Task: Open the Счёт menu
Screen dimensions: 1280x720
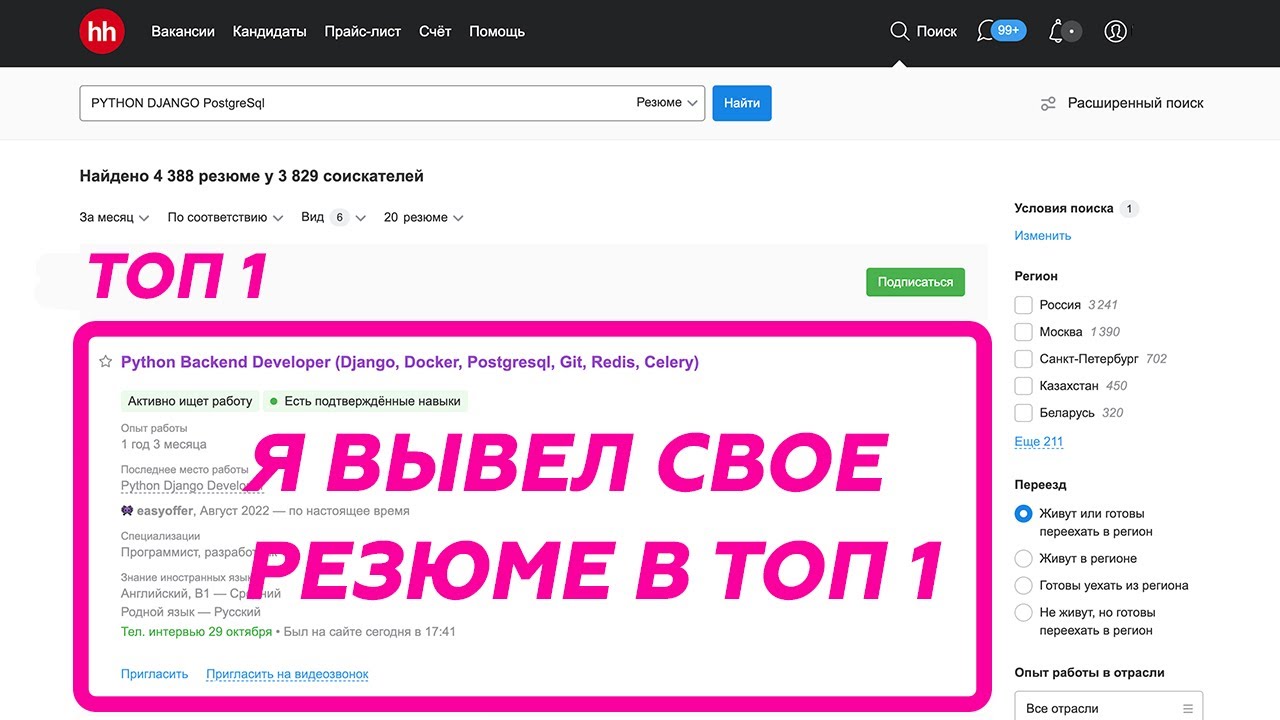Action: point(435,31)
